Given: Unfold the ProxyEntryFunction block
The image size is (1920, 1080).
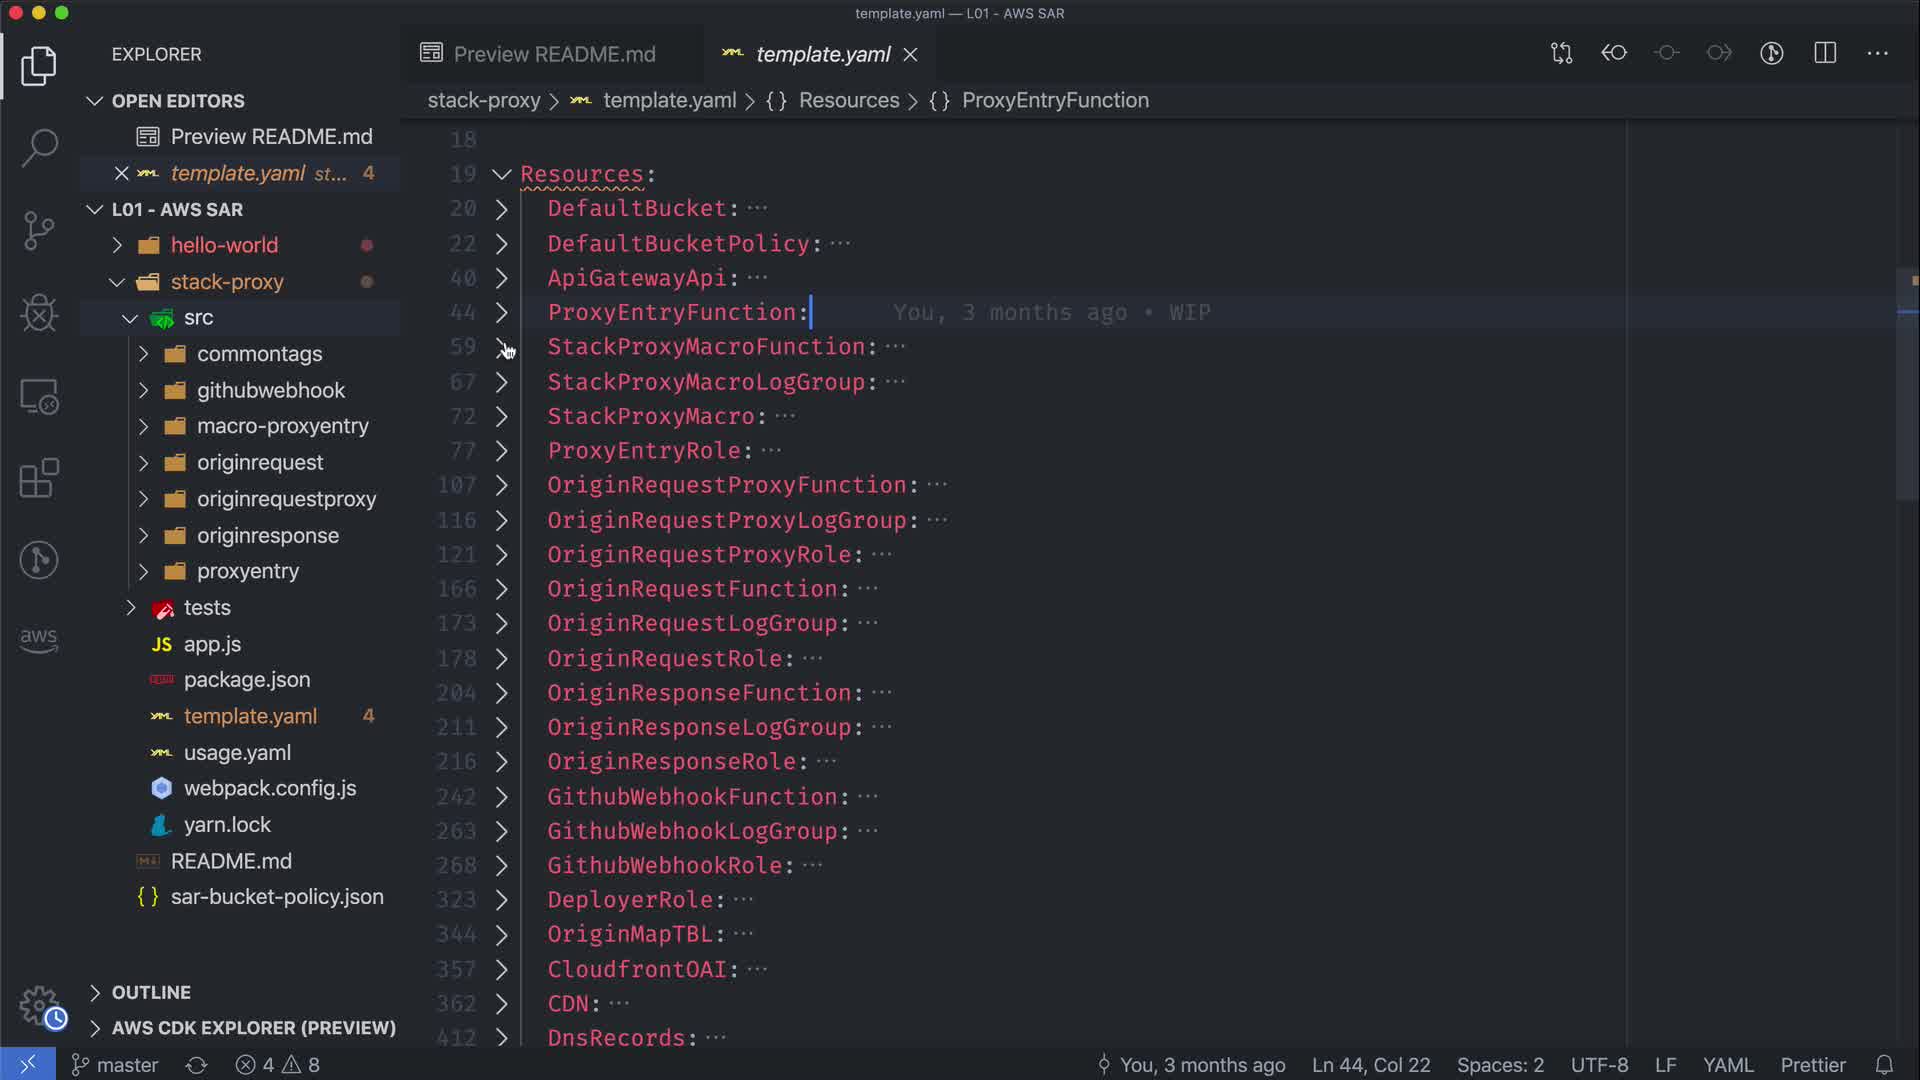Looking at the screenshot, I should pyautogui.click(x=502, y=313).
